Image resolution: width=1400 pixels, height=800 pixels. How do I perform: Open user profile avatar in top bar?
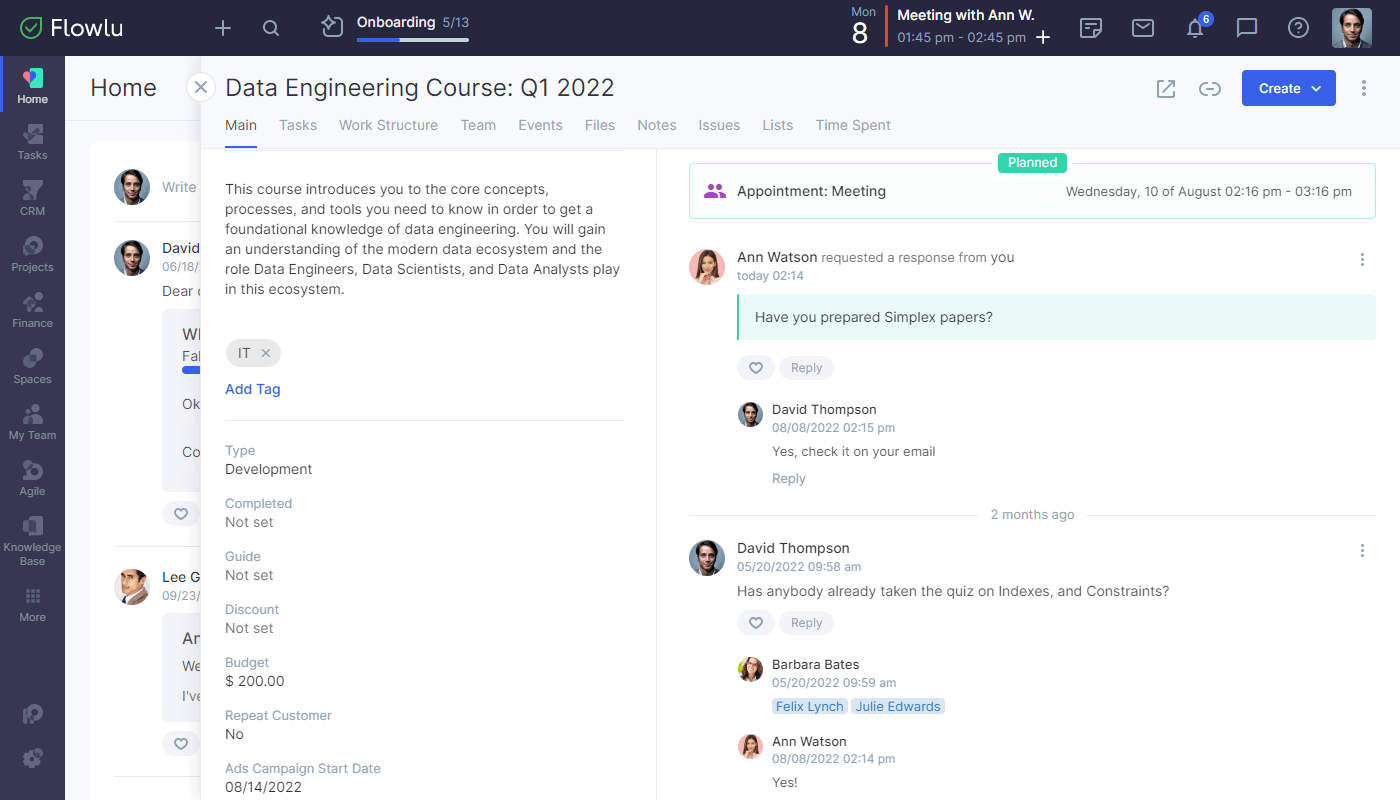(1352, 28)
